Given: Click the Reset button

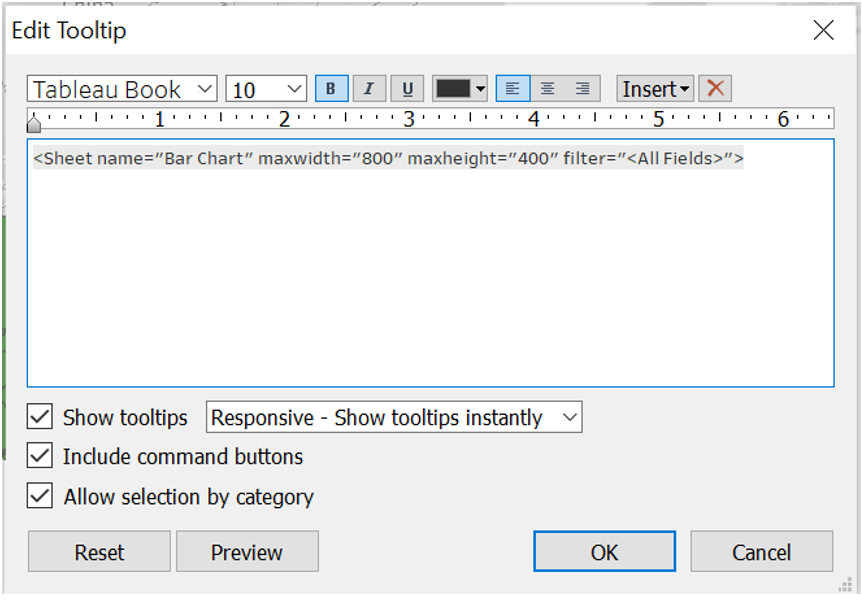Looking at the screenshot, I should click(99, 552).
